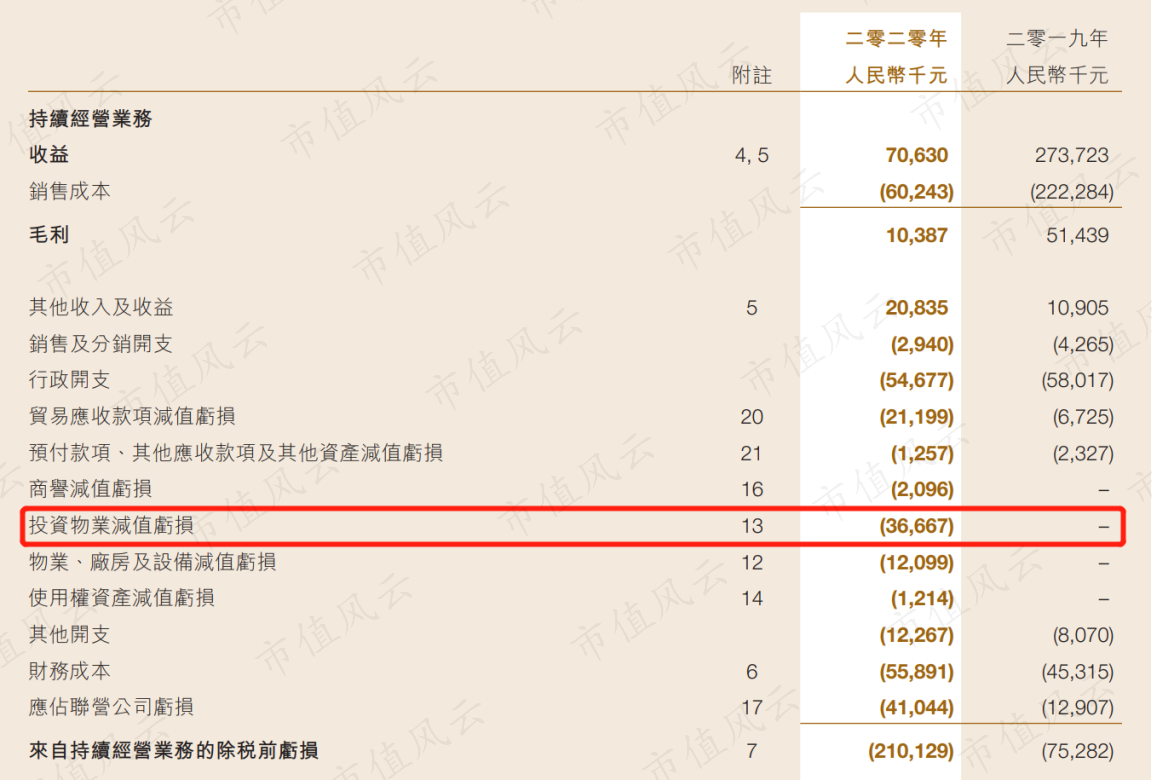1152x780 pixels.
Task: Click note number 21
Action: (x=752, y=453)
